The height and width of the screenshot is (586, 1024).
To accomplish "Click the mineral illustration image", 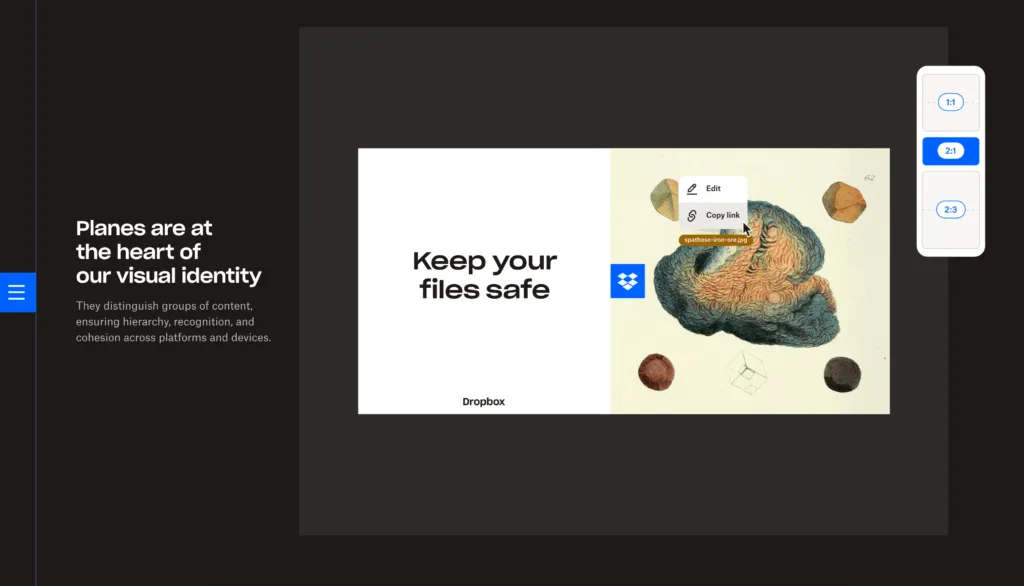I will coord(750,281).
